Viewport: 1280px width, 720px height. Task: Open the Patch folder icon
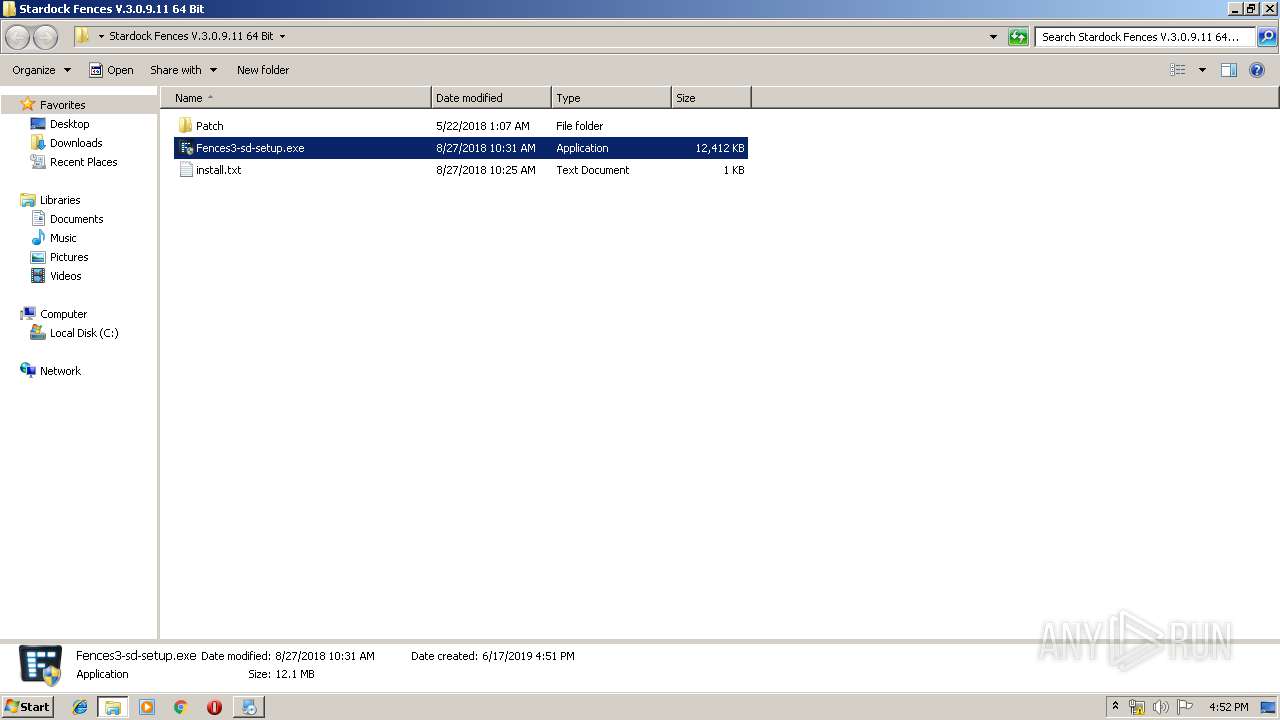(185, 126)
